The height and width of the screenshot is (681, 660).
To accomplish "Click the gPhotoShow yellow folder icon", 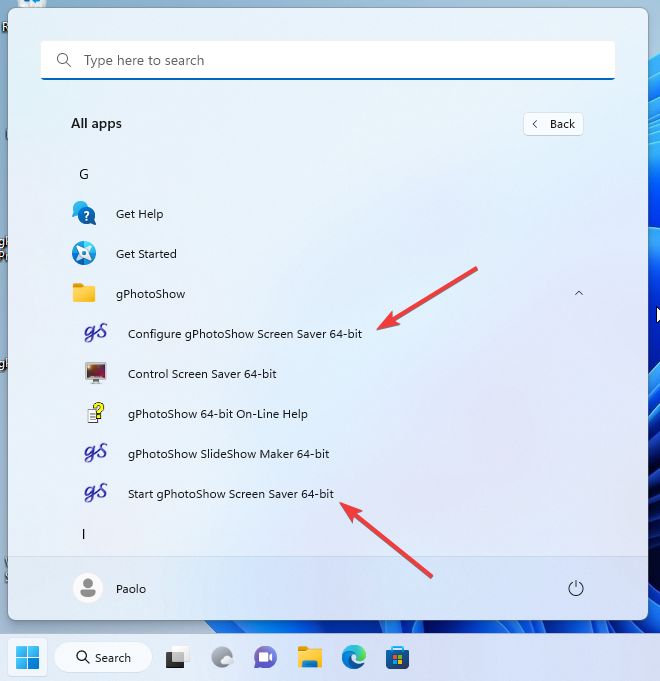I will pyautogui.click(x=84, y=293).
